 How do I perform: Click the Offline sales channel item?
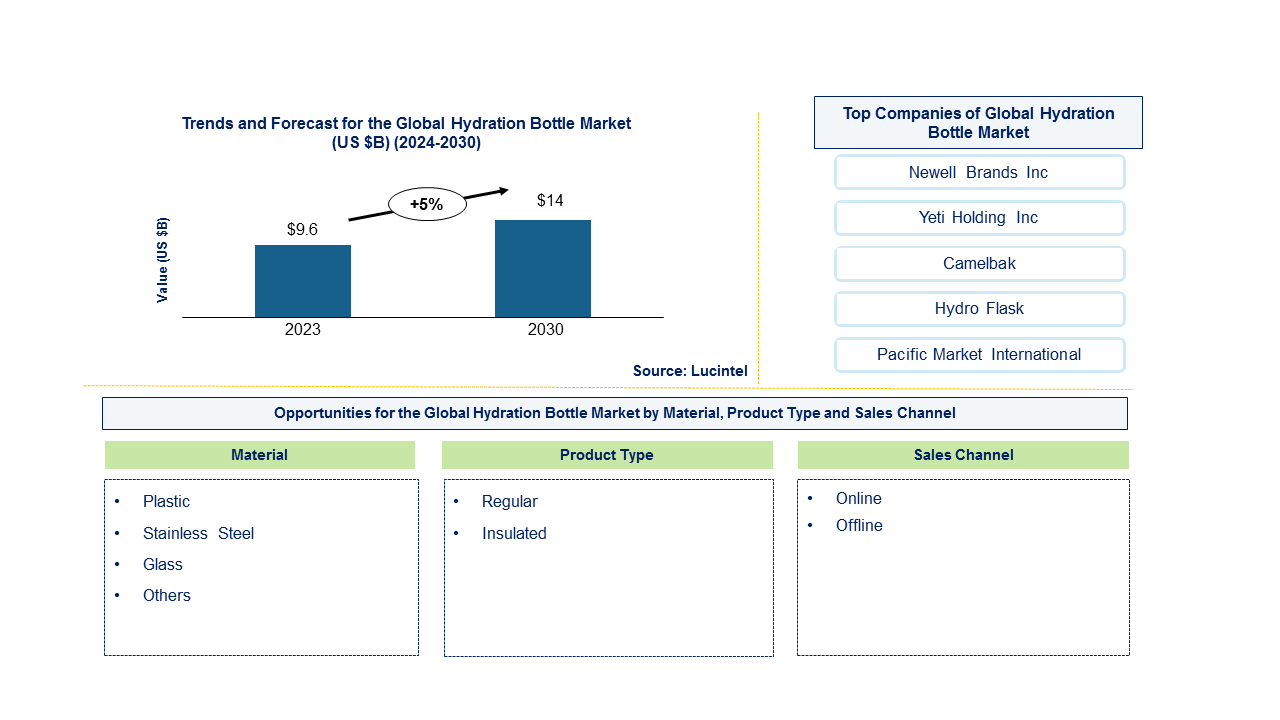coord(859,526)
